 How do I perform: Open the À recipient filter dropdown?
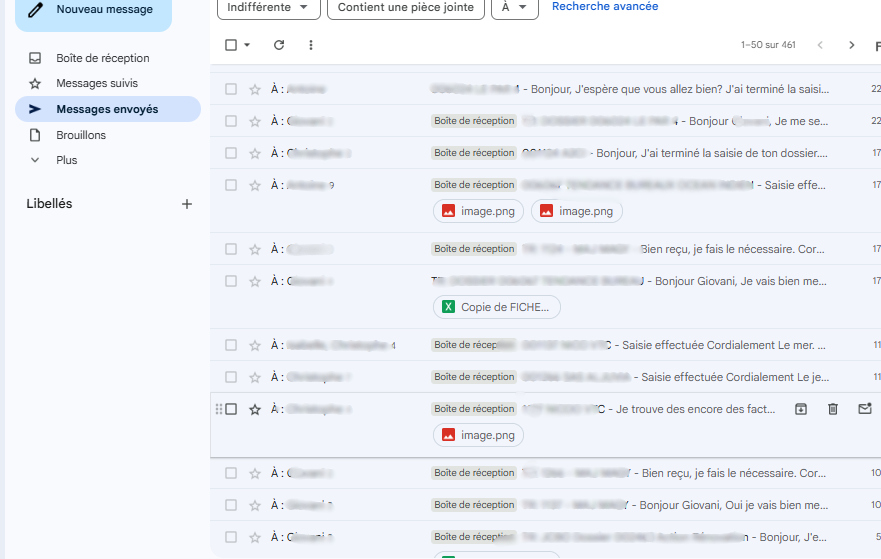pyautogui.click(x=515, y=7)
